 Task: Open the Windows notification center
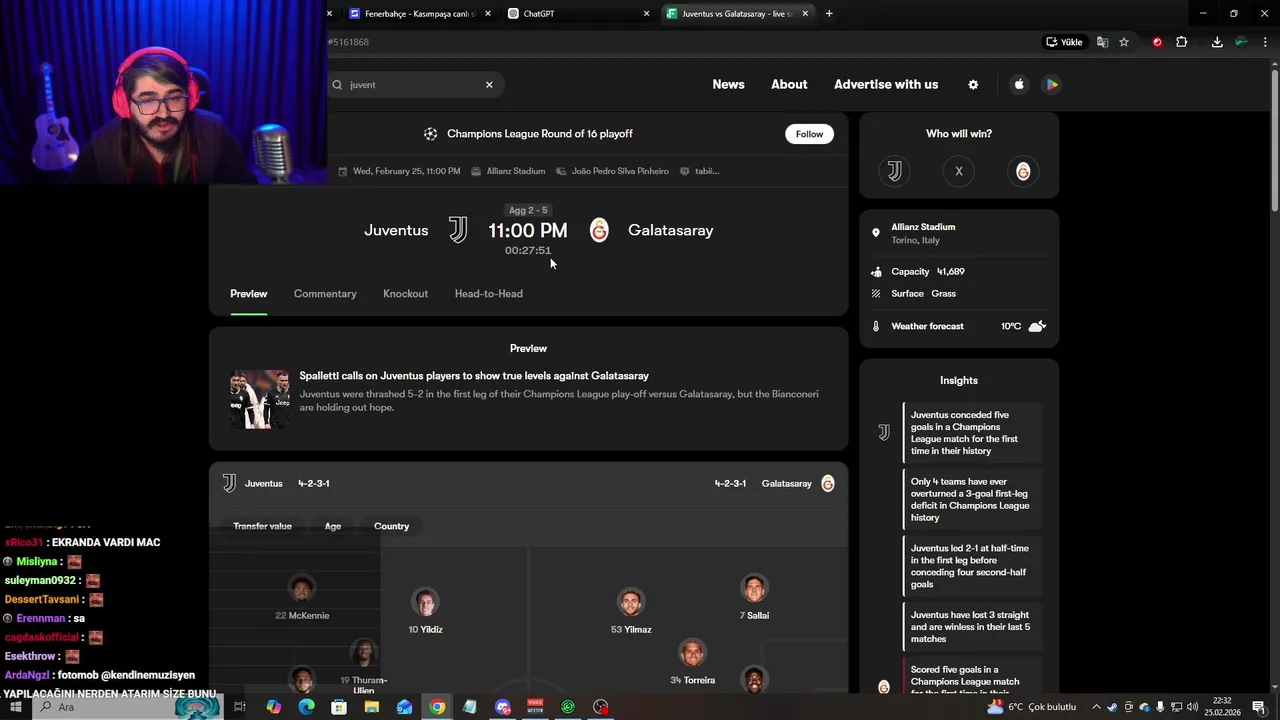[1259, 707]
